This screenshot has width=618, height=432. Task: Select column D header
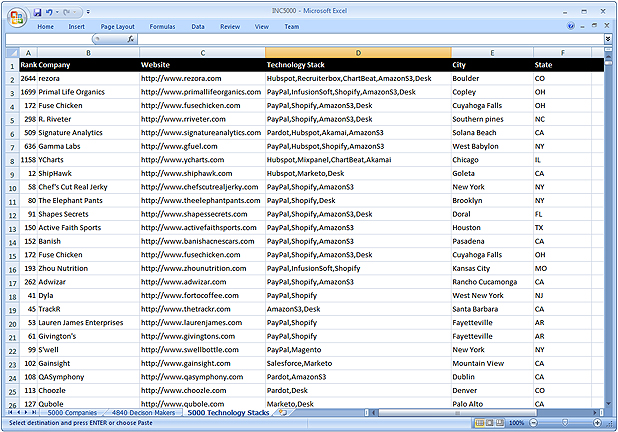[x=358, y=52]
